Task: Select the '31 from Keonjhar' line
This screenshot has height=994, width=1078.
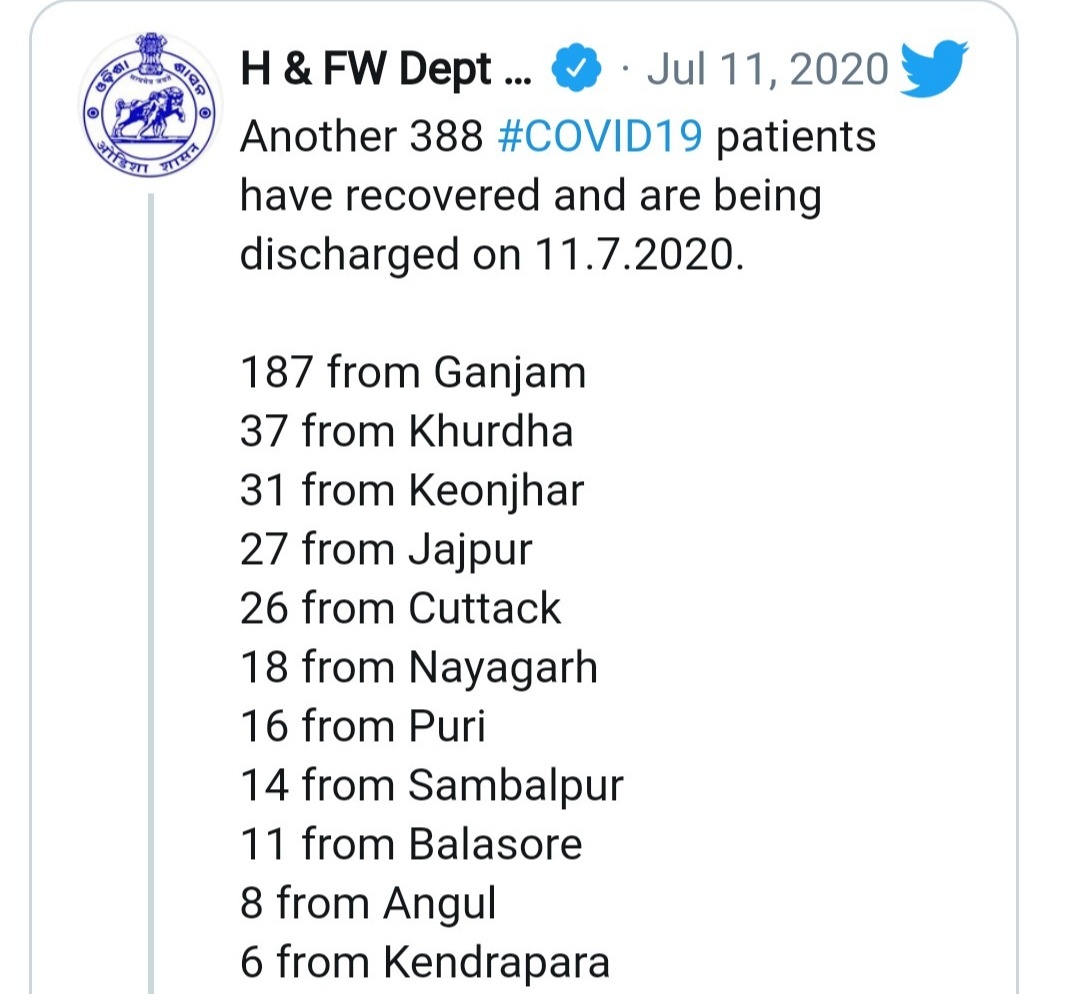Action: coord(412,491)
